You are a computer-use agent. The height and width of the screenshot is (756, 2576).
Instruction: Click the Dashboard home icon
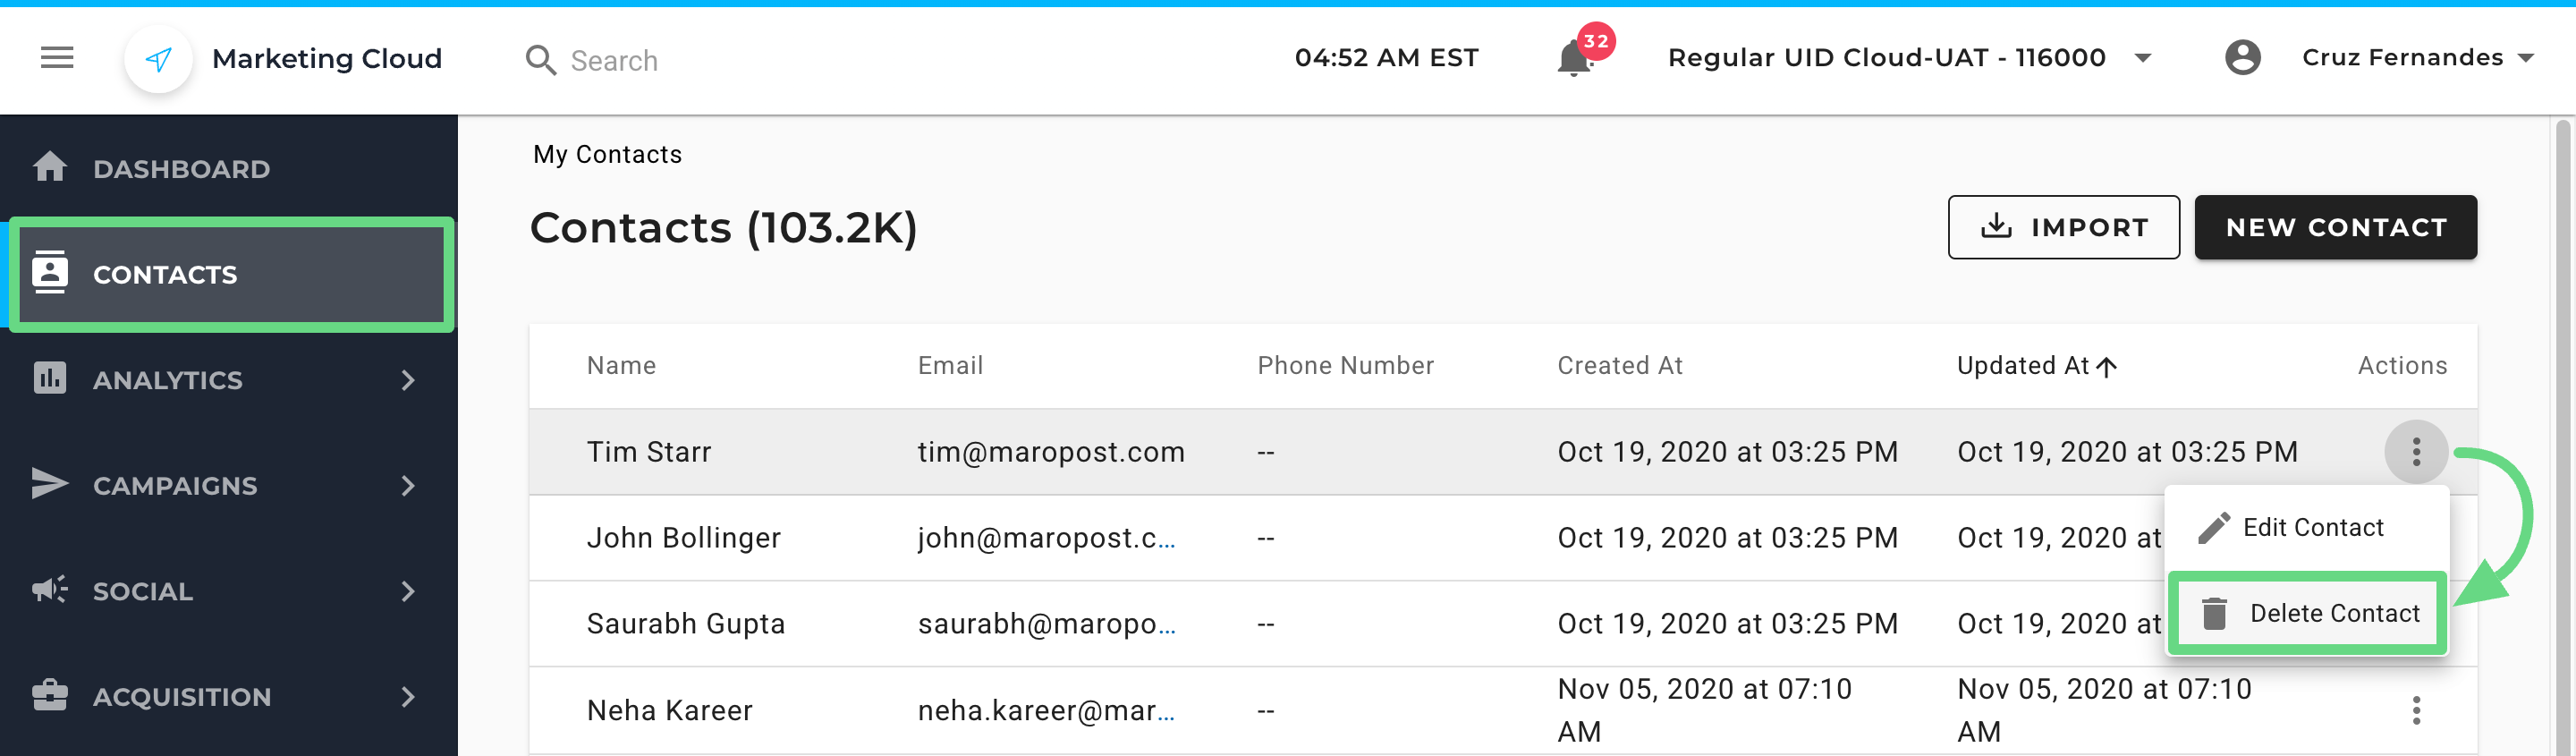pyautogui.click(x=50, y=167)
